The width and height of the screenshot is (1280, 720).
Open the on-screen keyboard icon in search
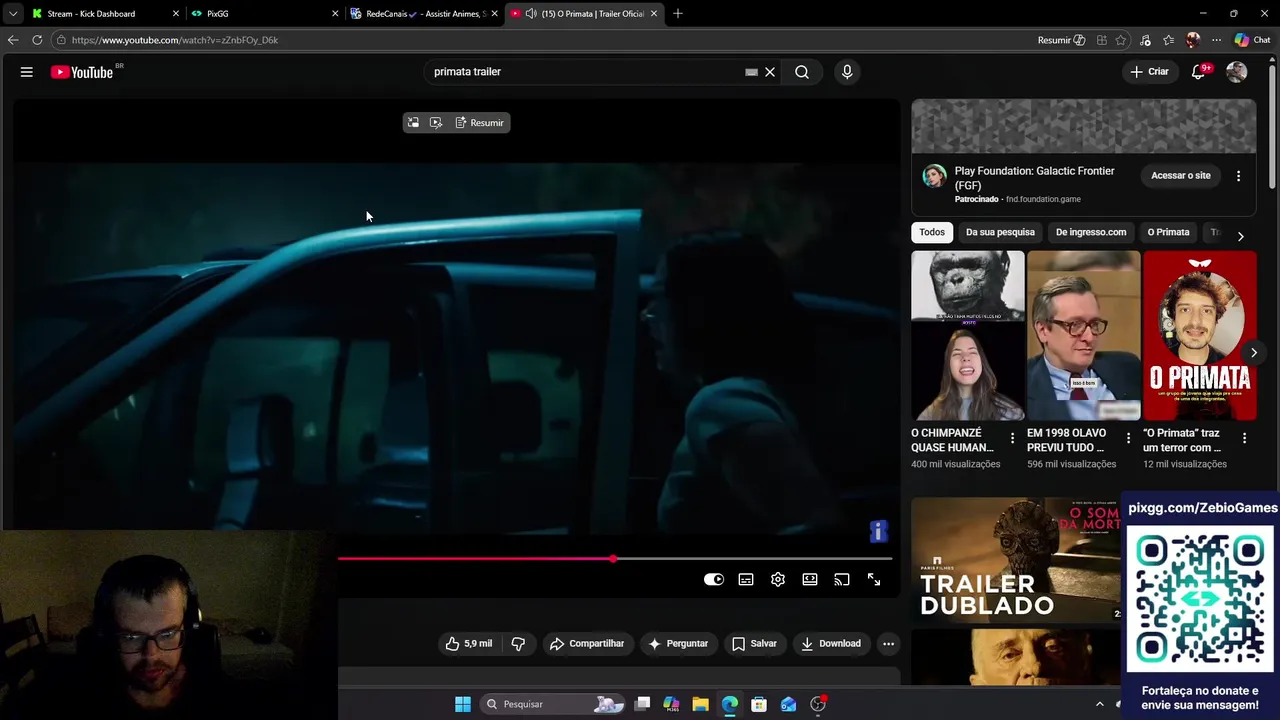point(751,72)
